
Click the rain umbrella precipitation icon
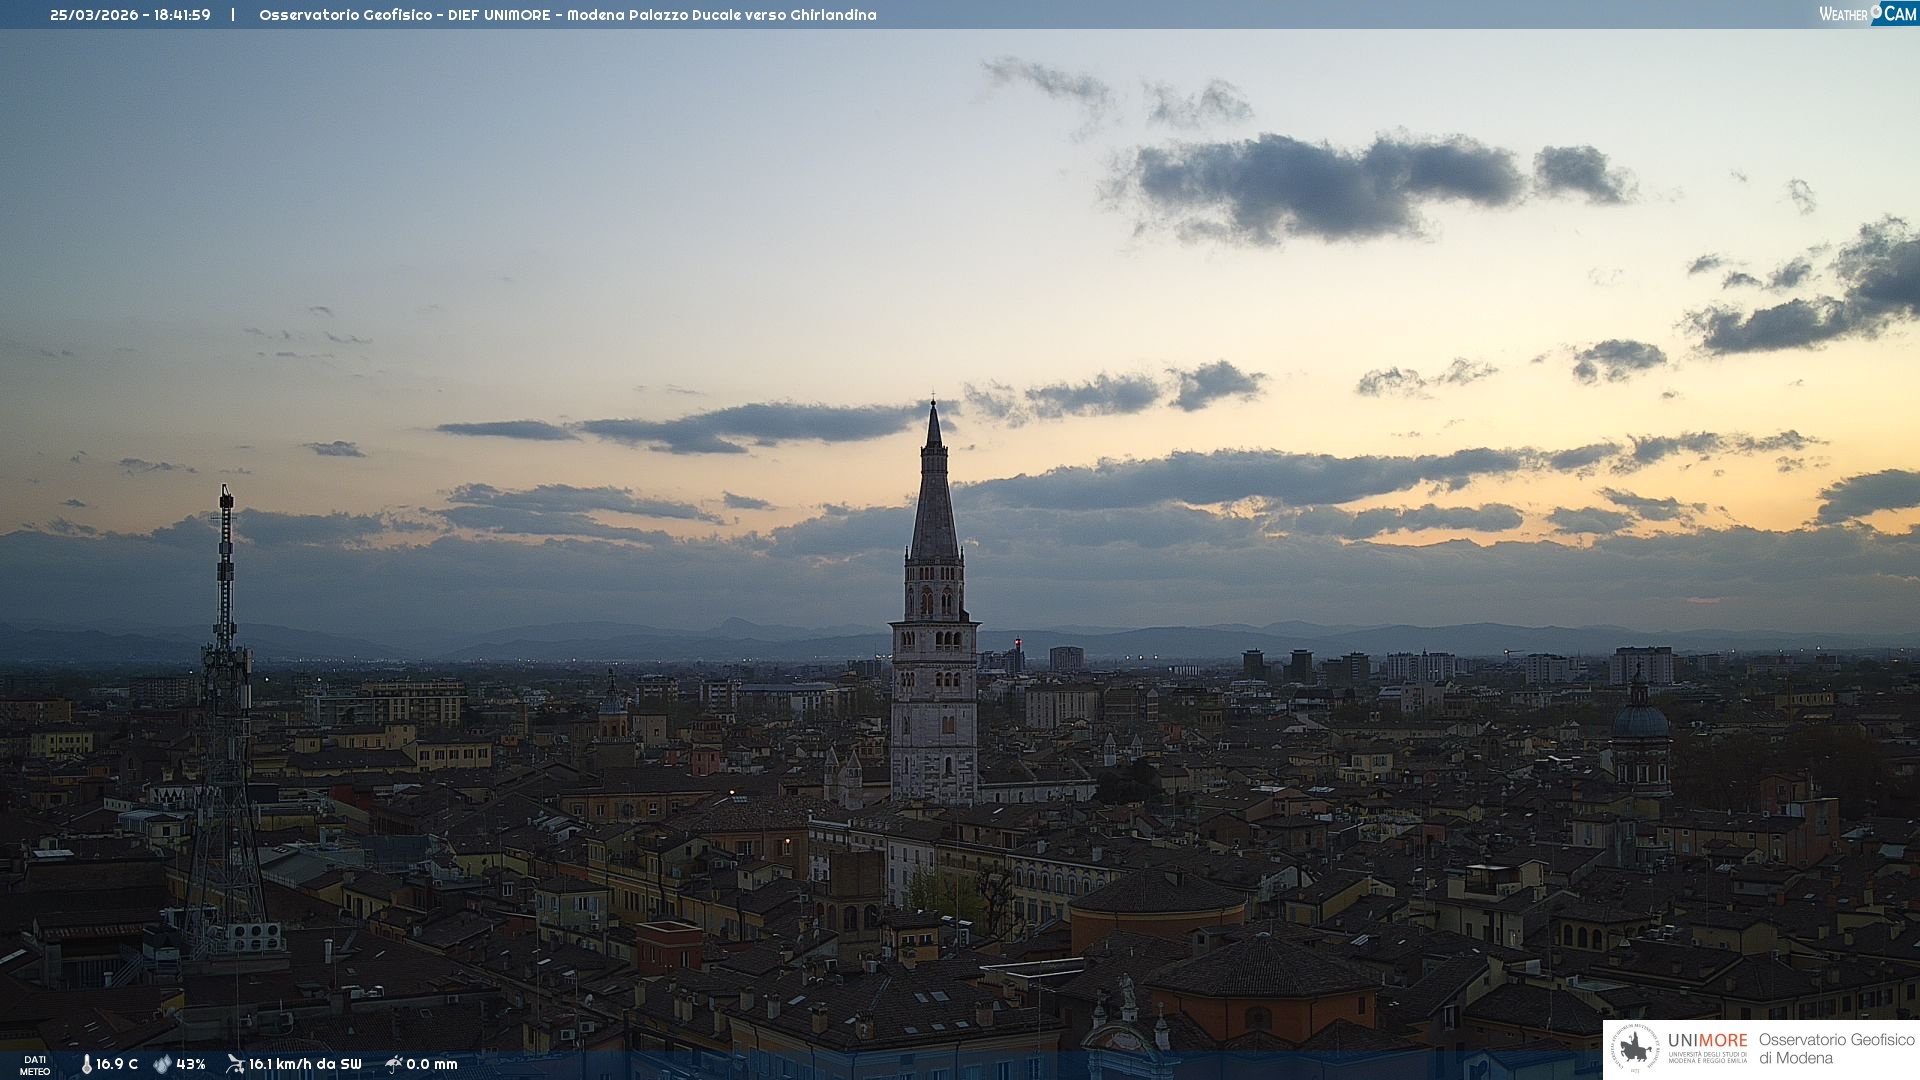pos(393,1064)
